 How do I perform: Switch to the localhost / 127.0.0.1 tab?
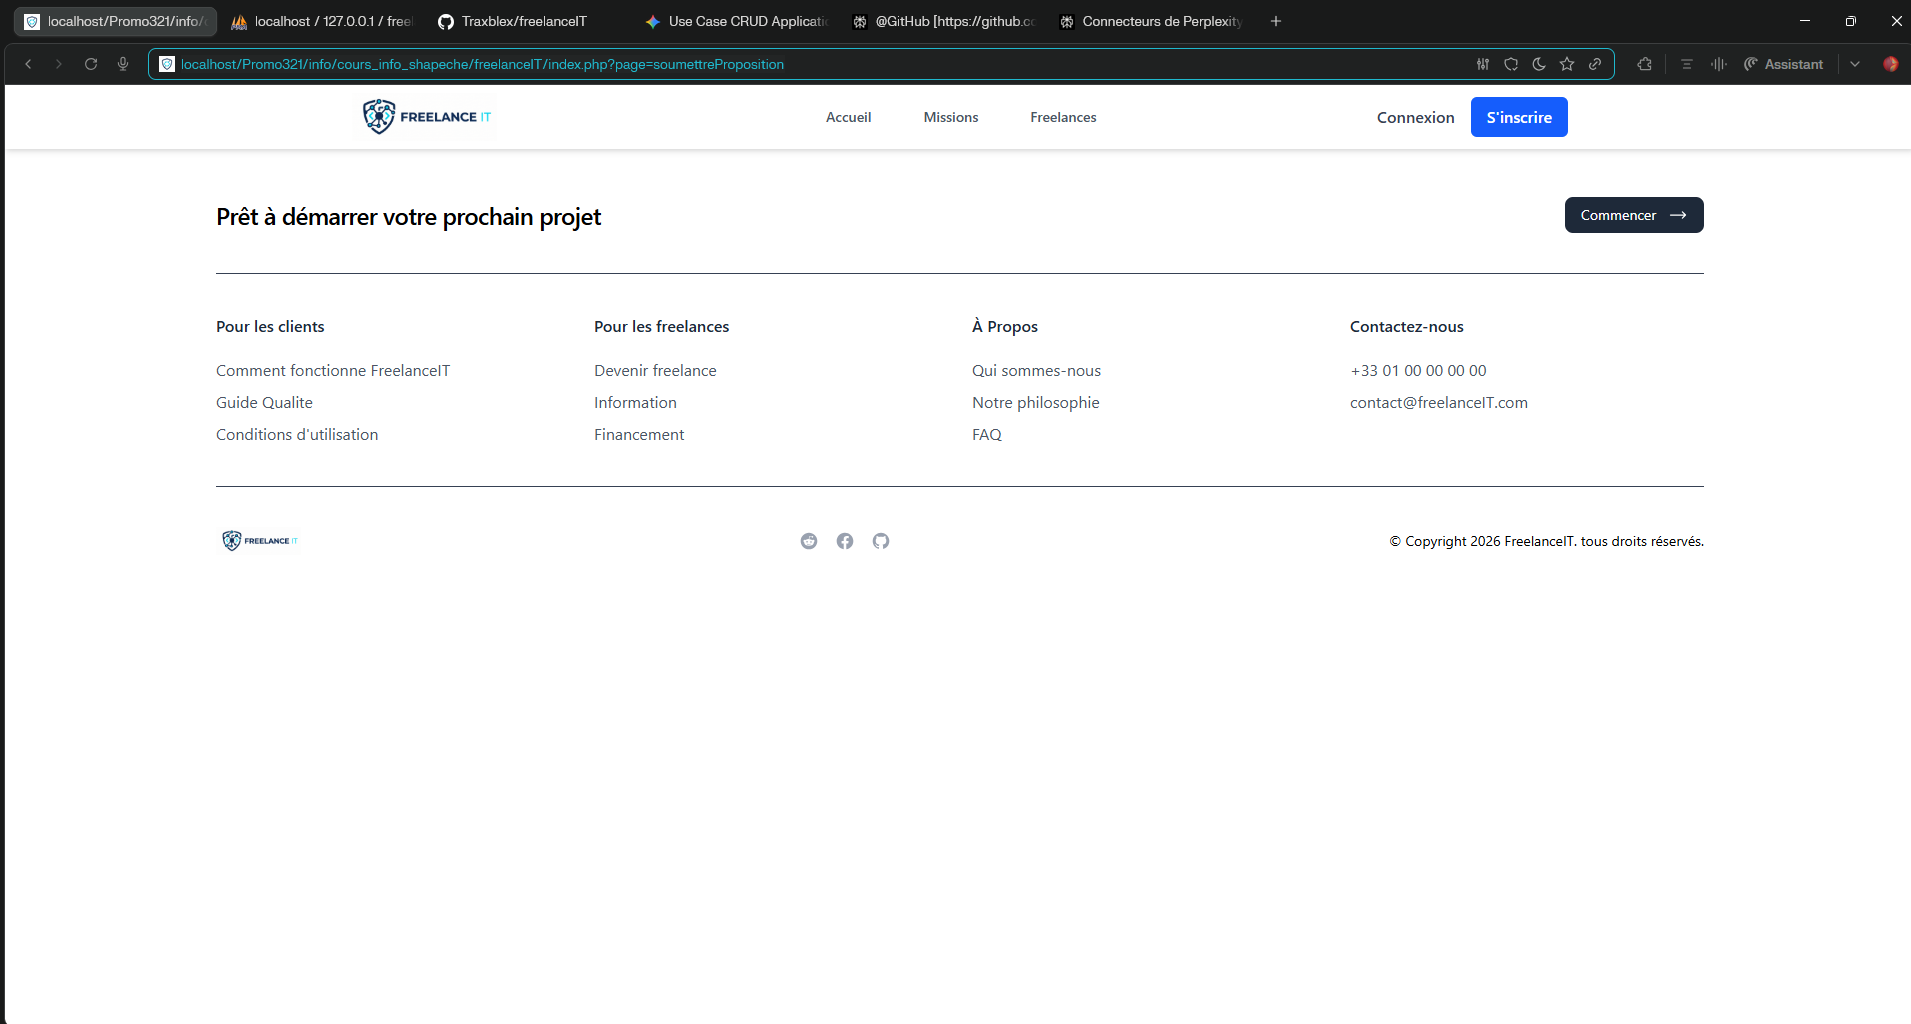pos(322,21)
